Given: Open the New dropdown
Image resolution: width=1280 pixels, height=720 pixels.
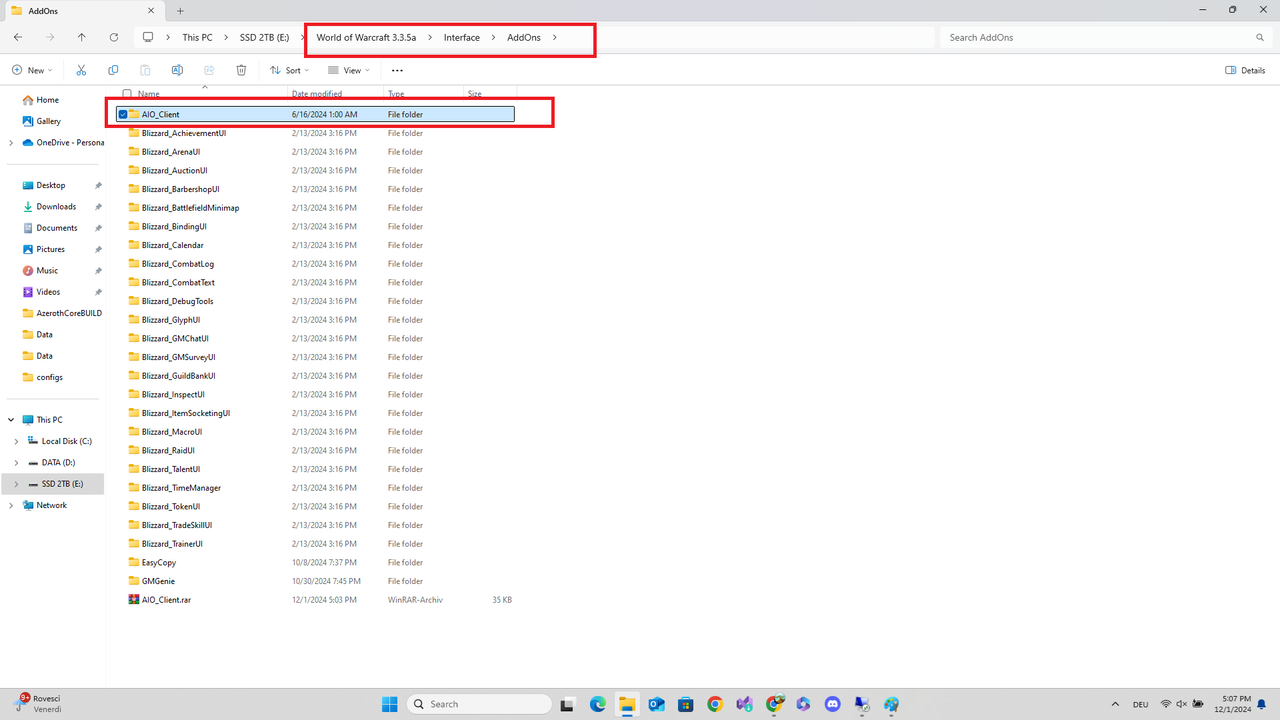Looking at the screenshot, I should 32,70.
